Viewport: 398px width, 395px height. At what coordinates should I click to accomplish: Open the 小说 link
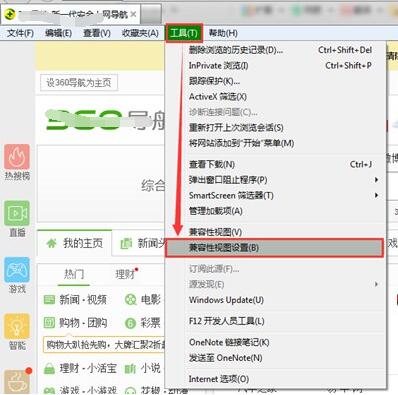151,368
